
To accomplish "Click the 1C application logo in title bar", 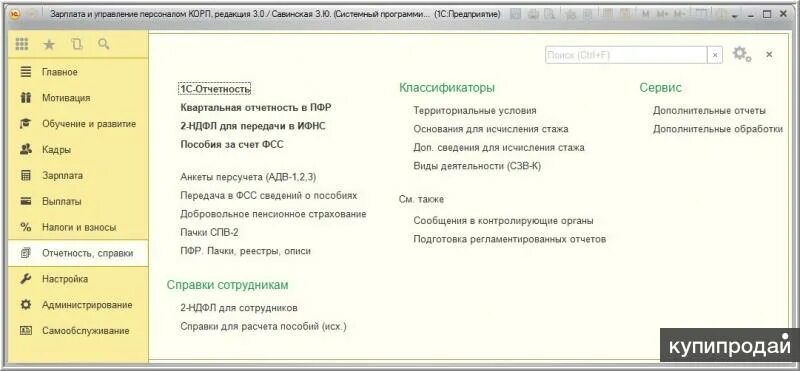I will point(15,14).
